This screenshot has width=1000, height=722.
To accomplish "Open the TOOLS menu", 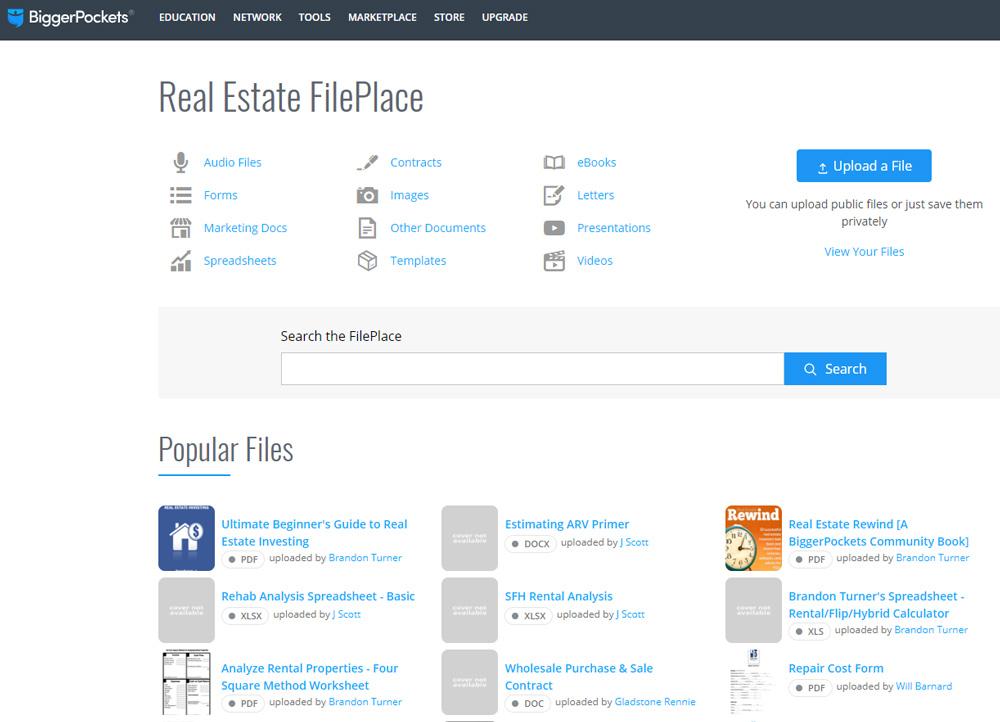I will [x=314, y=17].
